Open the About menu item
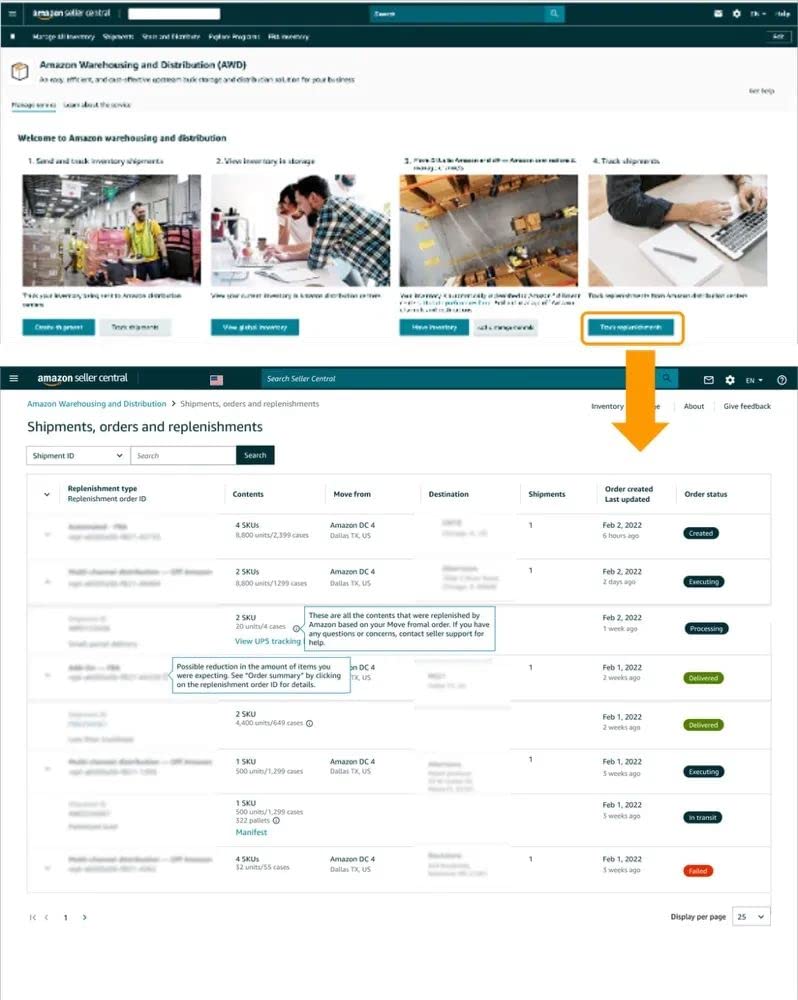 pyautogui.click(x=693, y=406)
